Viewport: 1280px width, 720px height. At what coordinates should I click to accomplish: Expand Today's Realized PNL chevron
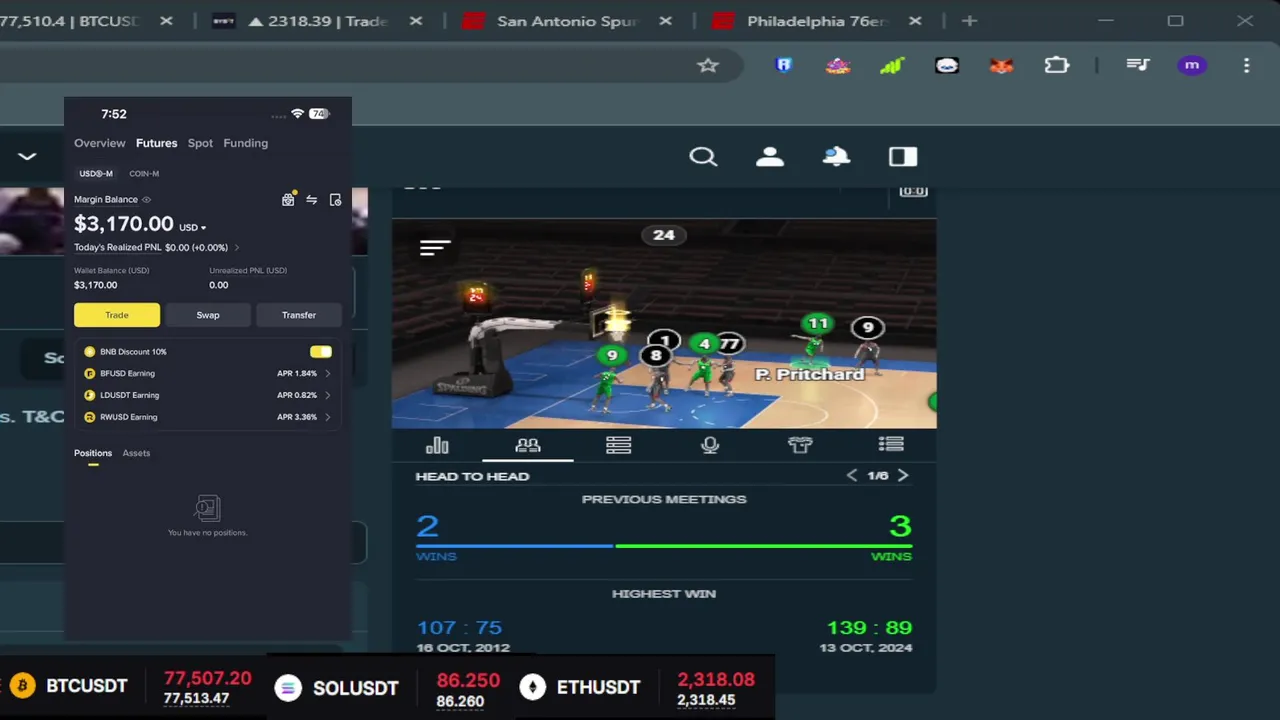coord(237,248)
